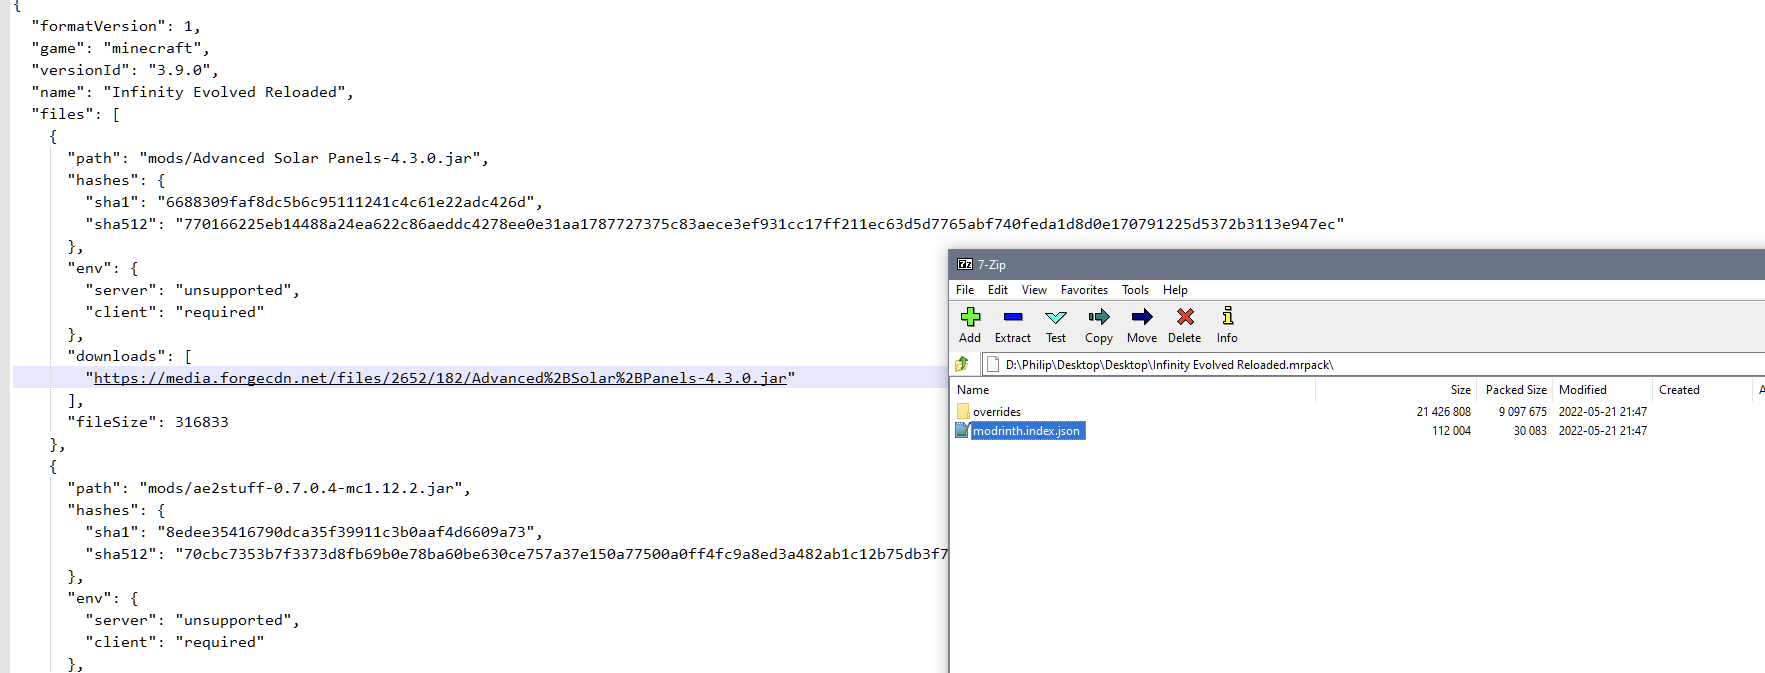Click the "game": "minecraft" line

click(x=120, y=48)
